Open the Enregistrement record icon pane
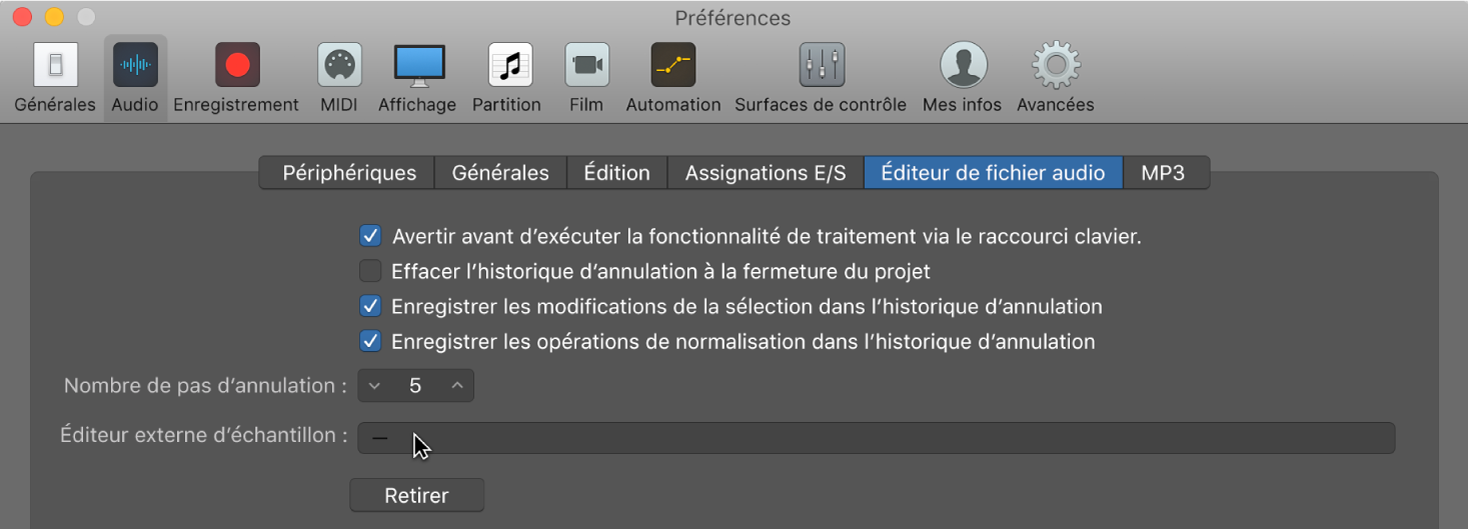 point(237,66)
